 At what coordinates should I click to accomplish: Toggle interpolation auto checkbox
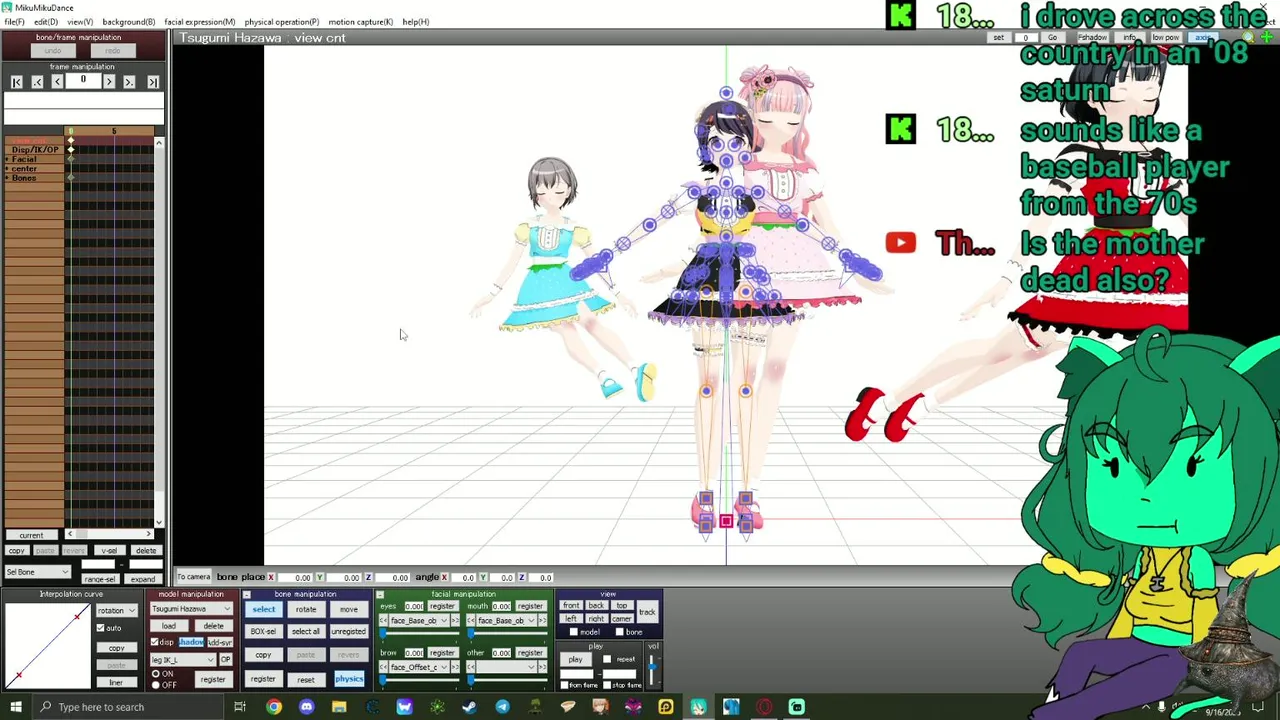(101, 628)
